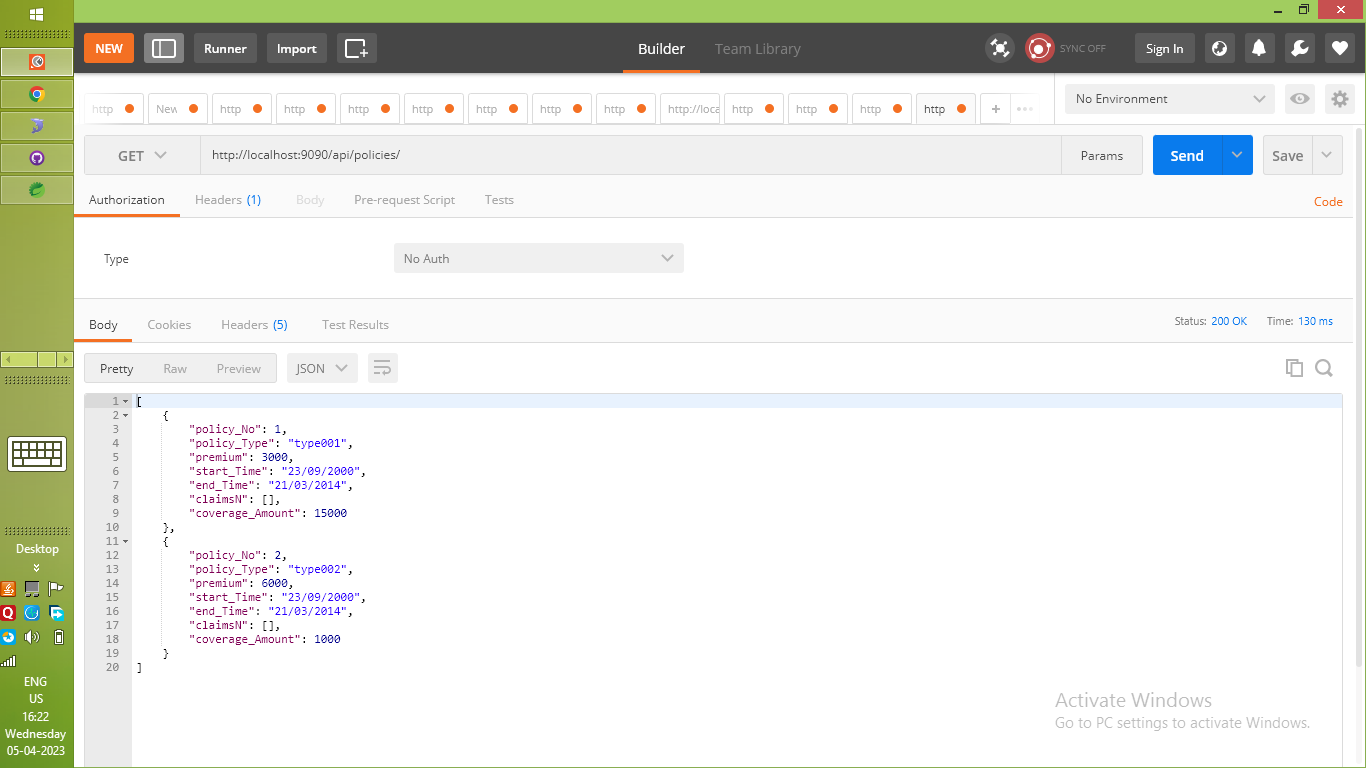1366x768 pixels.
Task: Toggle line wrap icon in response
Action: pos(382,368)
